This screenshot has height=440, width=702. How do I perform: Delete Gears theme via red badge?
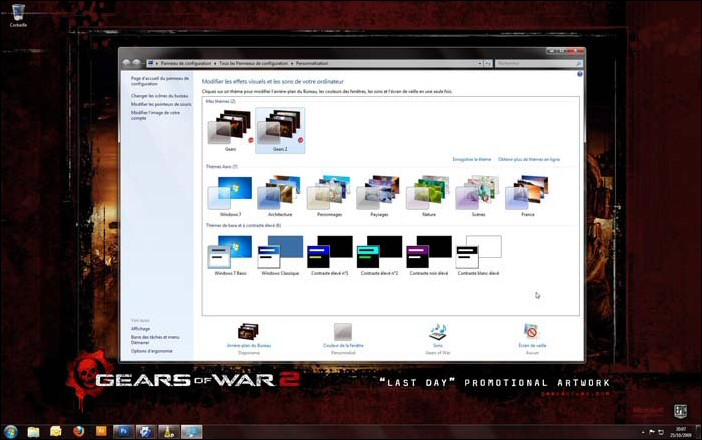[x=251, y=140]
